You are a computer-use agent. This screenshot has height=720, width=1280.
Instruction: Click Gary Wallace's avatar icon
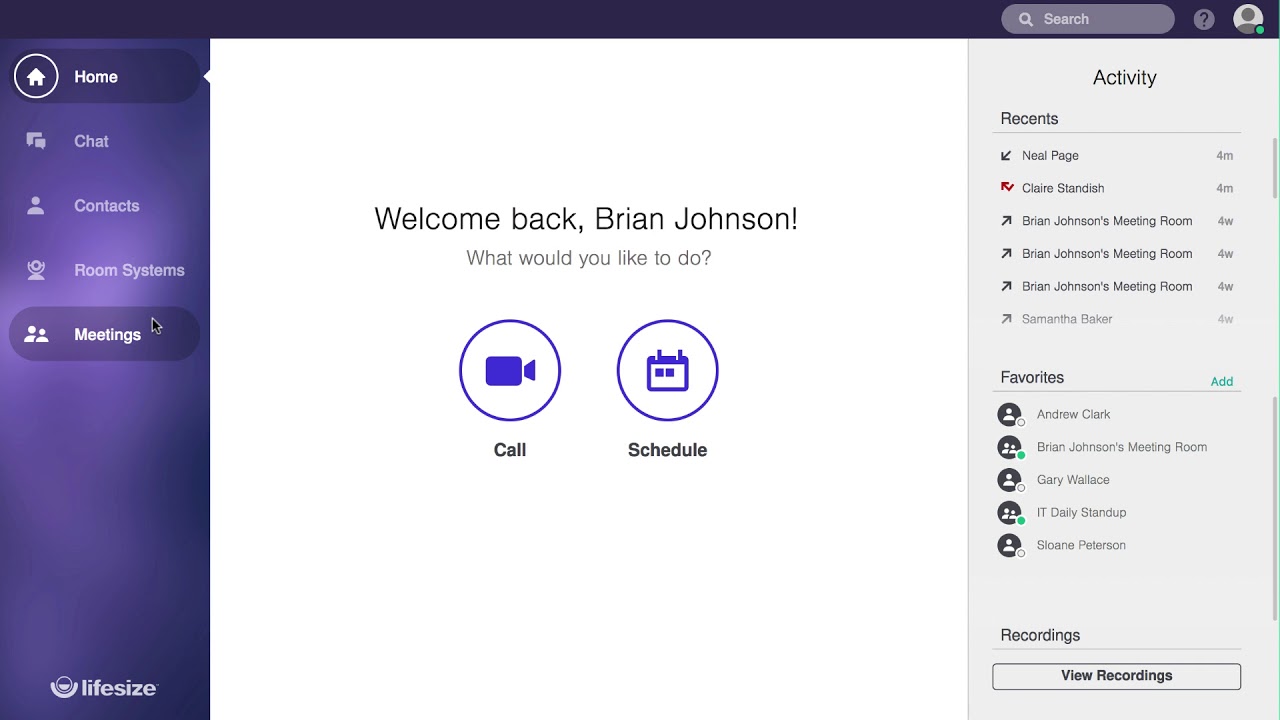click(x=1010, y=480)
